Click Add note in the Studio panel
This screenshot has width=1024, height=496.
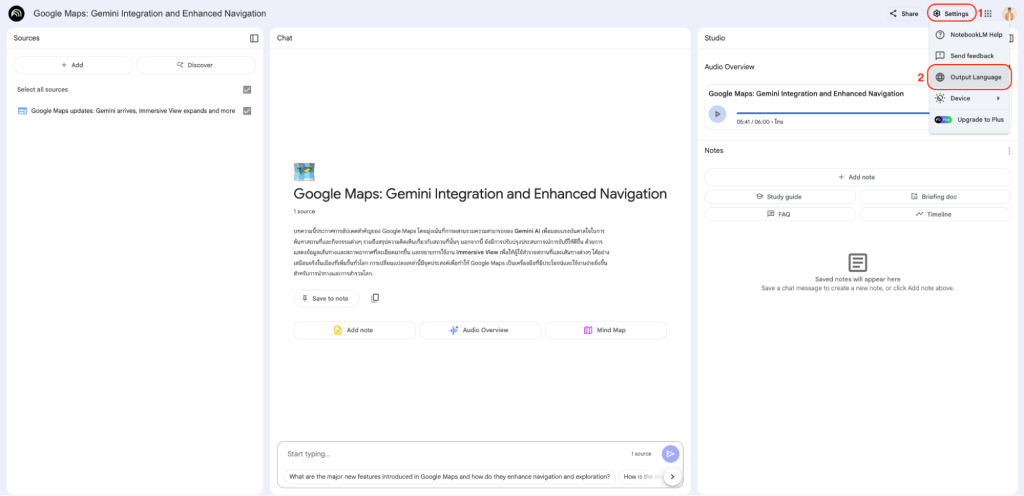coord(857,177)
